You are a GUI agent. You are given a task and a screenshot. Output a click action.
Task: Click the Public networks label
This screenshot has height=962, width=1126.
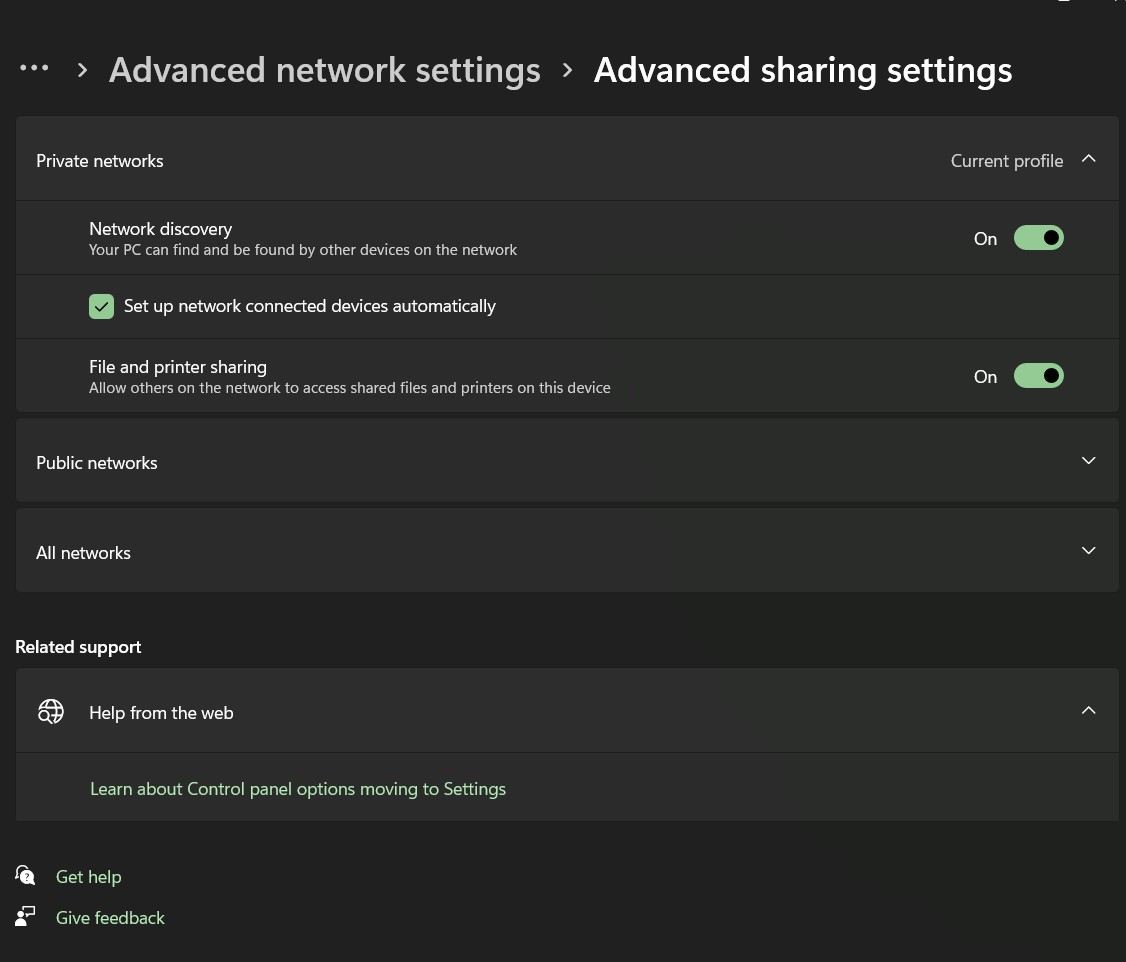click(97, 463)
